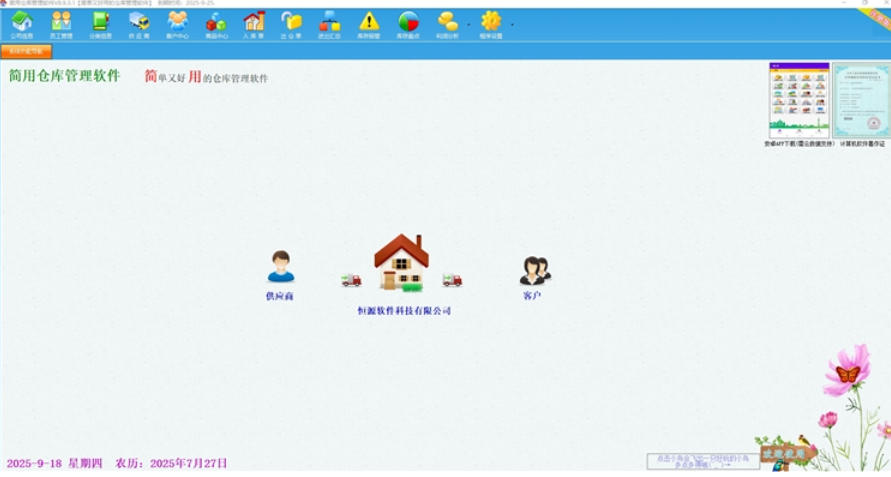Click the application icon in title bar

click(3, 3)
